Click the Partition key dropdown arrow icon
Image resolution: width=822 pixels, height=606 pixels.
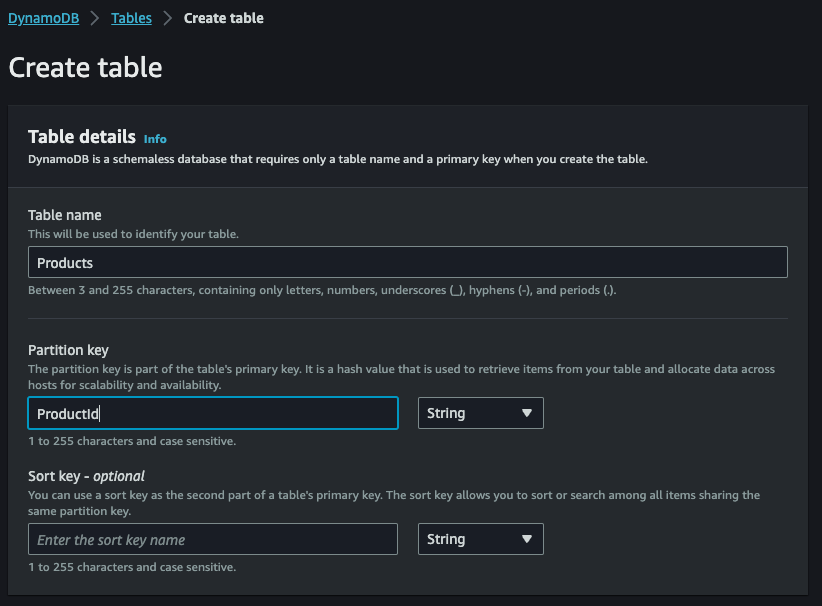pos(527,413)
